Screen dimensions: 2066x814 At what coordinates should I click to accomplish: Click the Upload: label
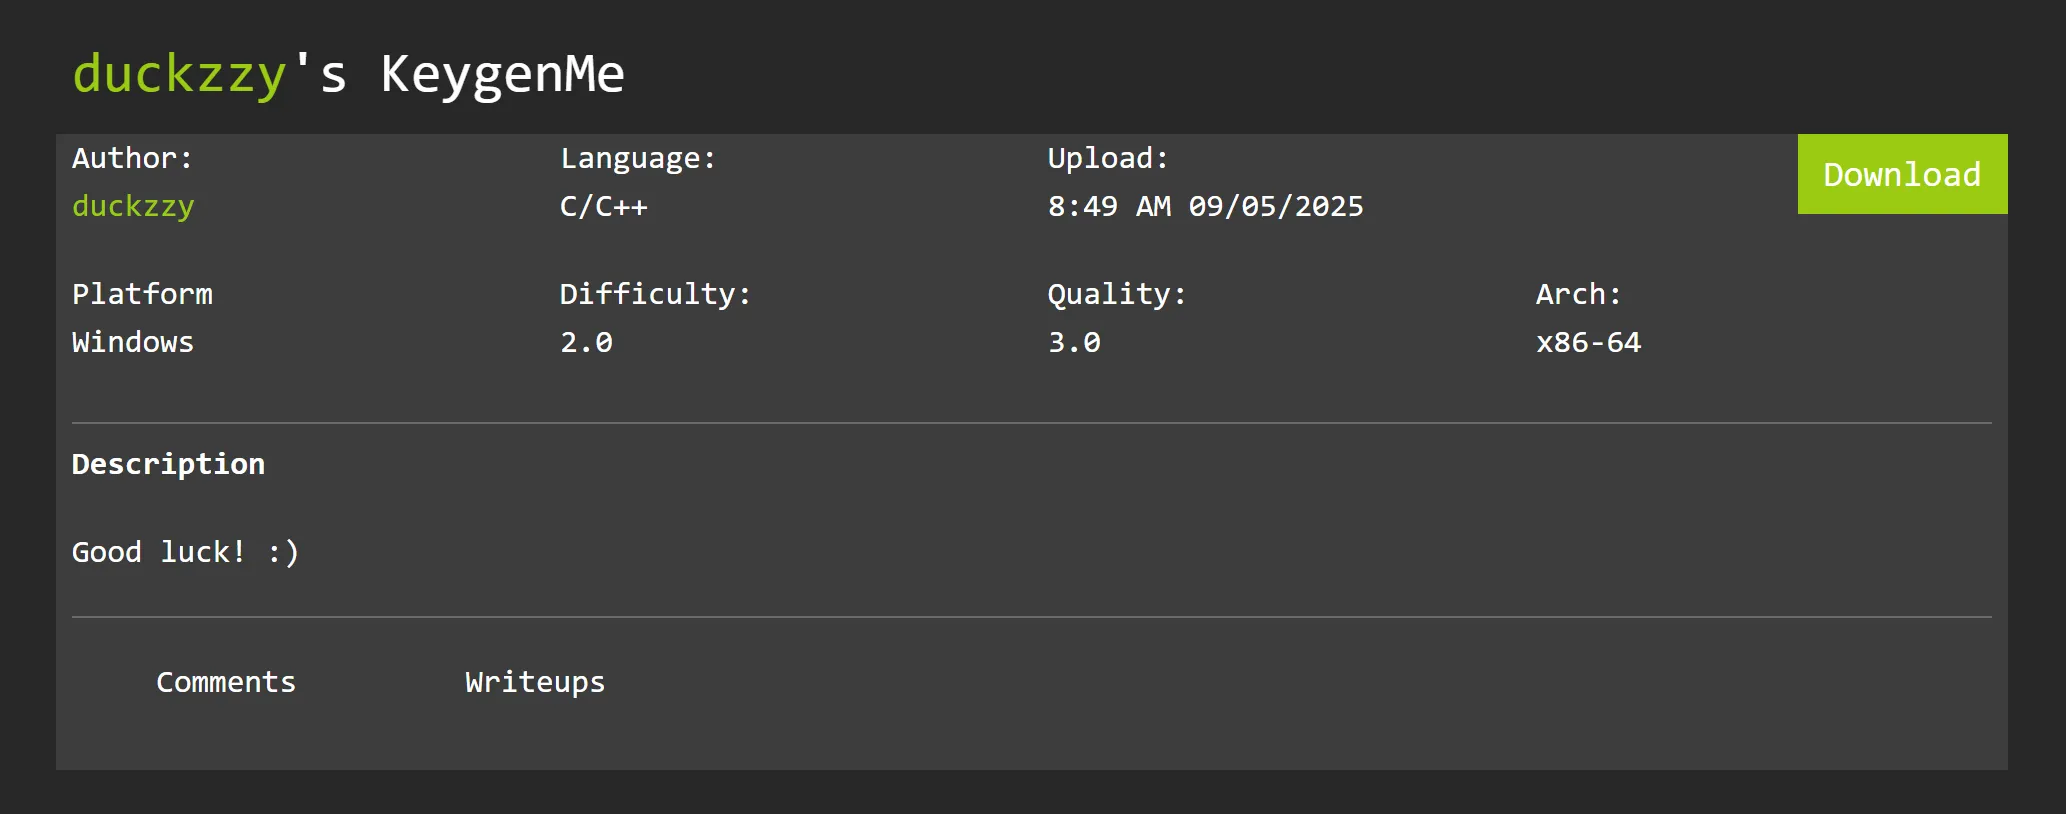(1107, 158)
